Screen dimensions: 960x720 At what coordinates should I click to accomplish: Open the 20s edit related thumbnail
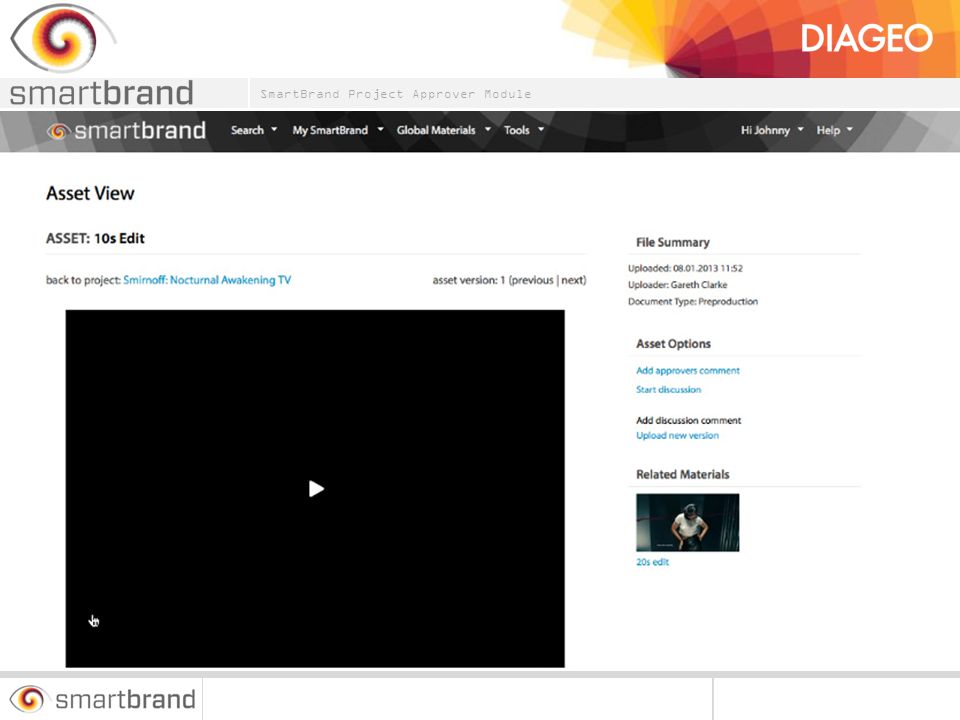688,522
